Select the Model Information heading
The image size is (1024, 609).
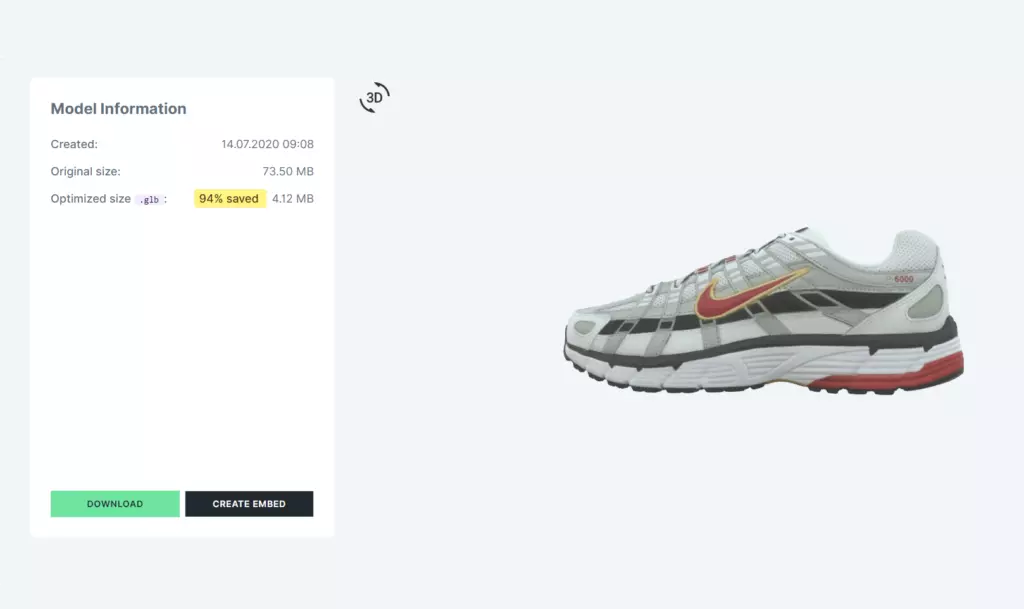point(118,108)
